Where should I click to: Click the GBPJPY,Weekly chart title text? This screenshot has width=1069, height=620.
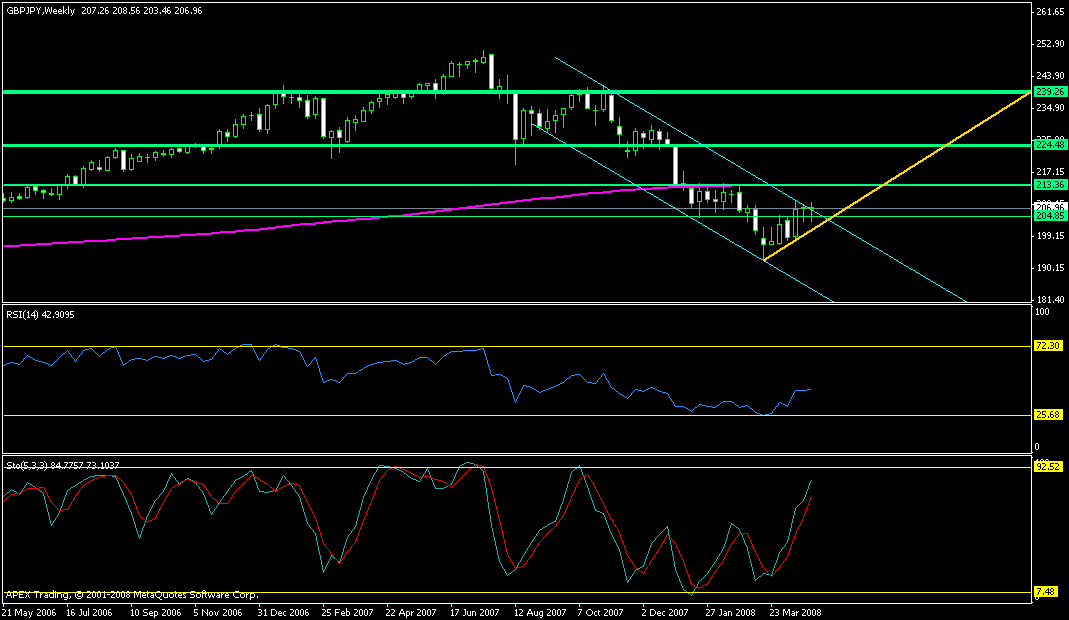click(x=40, y=9)
